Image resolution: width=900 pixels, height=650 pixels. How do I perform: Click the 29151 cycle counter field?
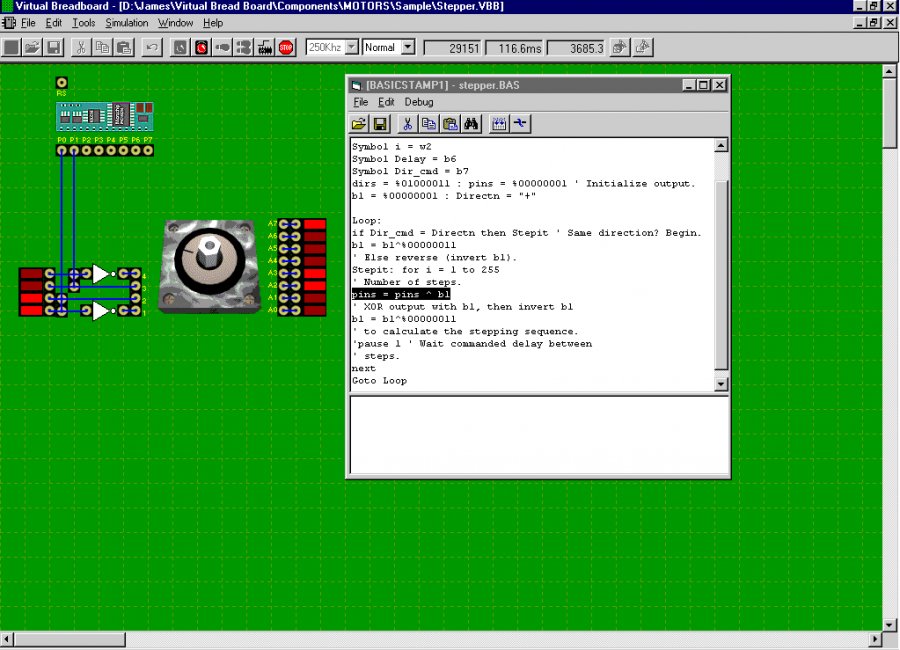pyautogui.click(x=452, y=48)
